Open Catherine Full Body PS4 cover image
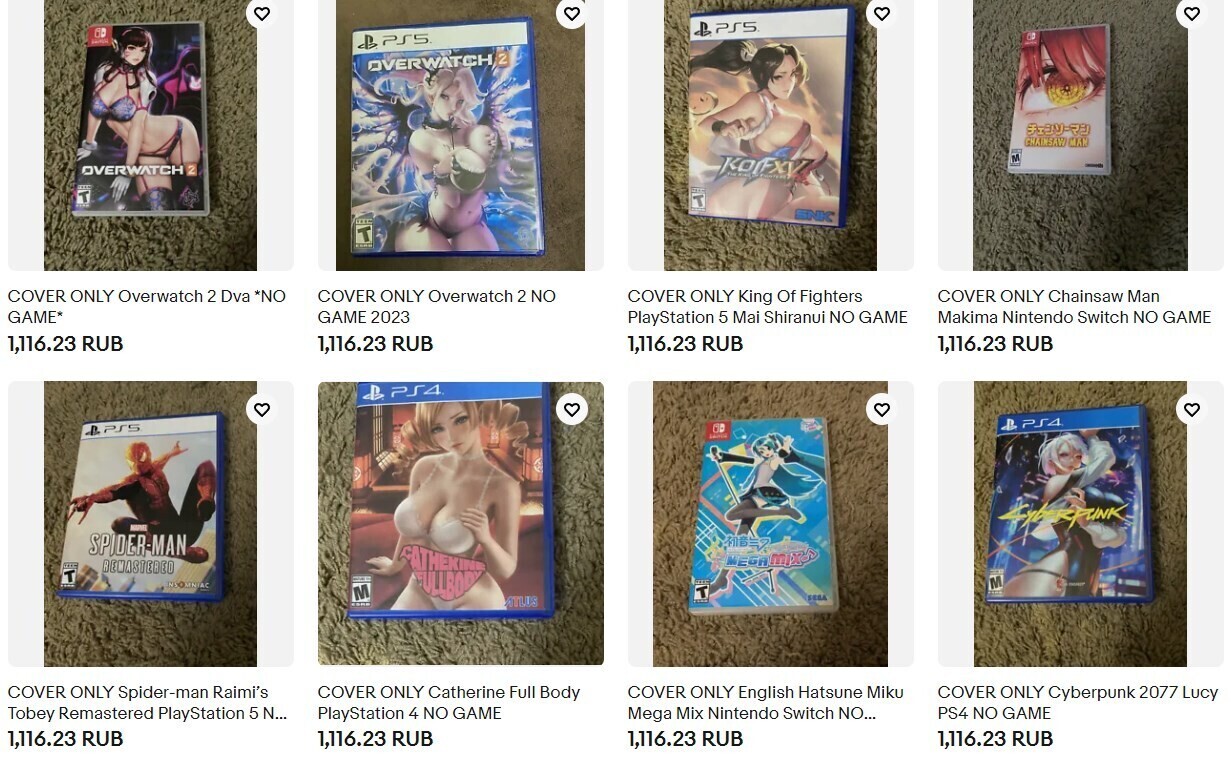The image size is (1231, 764). 461,524
